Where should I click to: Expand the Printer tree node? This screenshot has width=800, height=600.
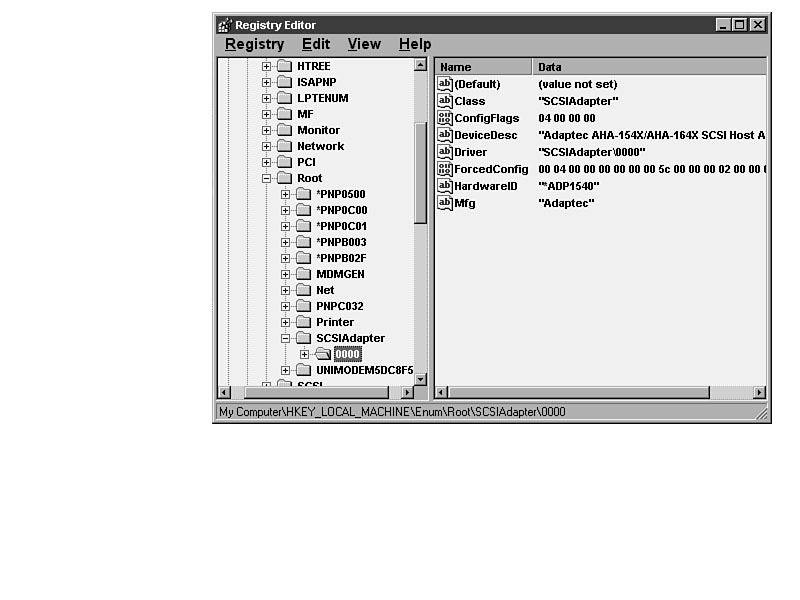286,322
